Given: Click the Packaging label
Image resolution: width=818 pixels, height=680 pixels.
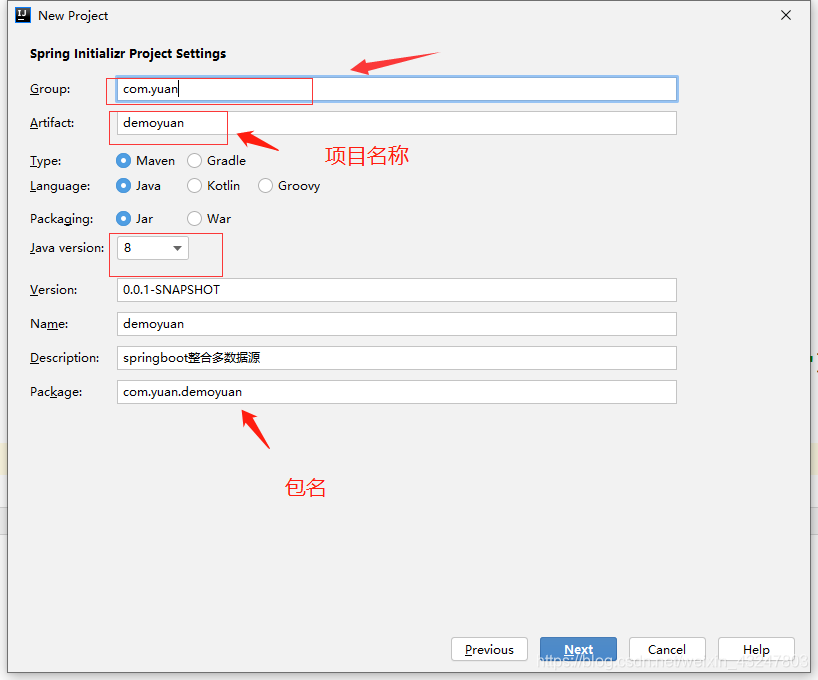Looking at the screenshot, I should 62,219.
